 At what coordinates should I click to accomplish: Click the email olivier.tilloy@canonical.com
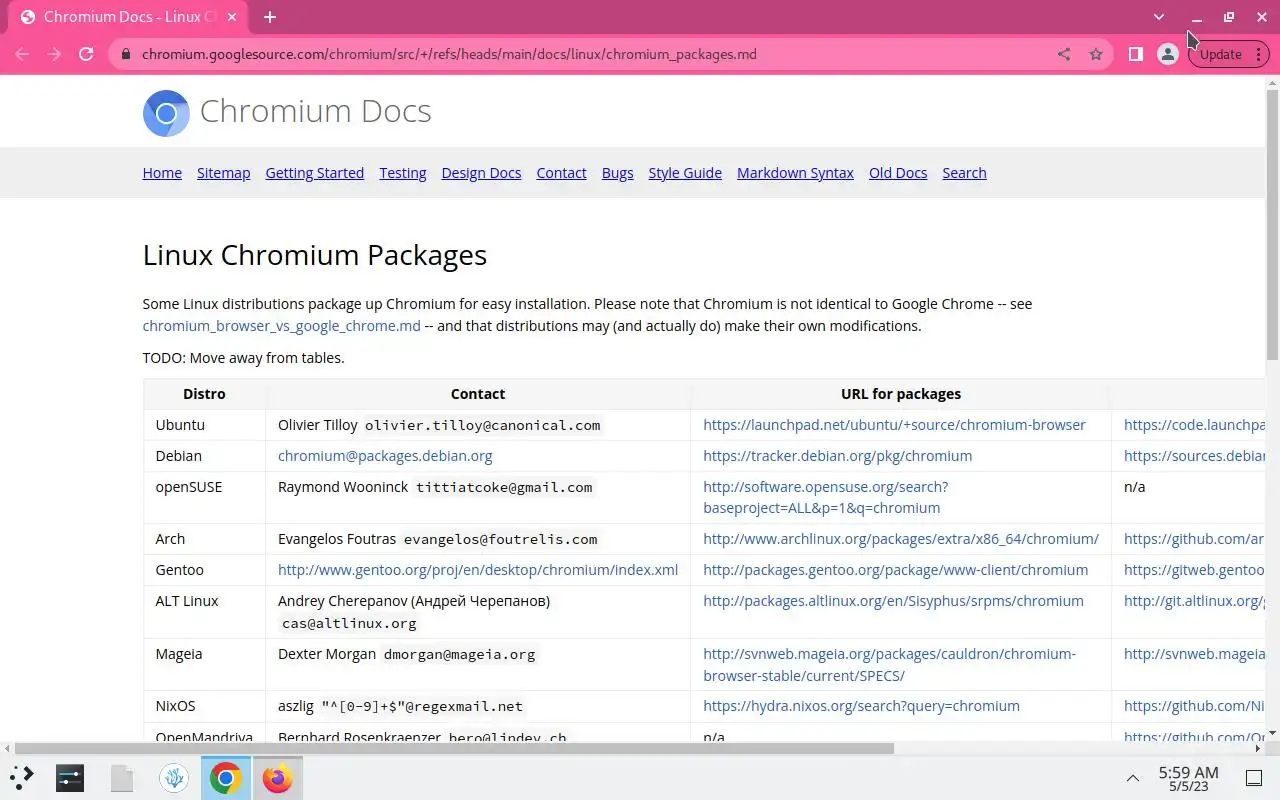[x=482, y=425]
